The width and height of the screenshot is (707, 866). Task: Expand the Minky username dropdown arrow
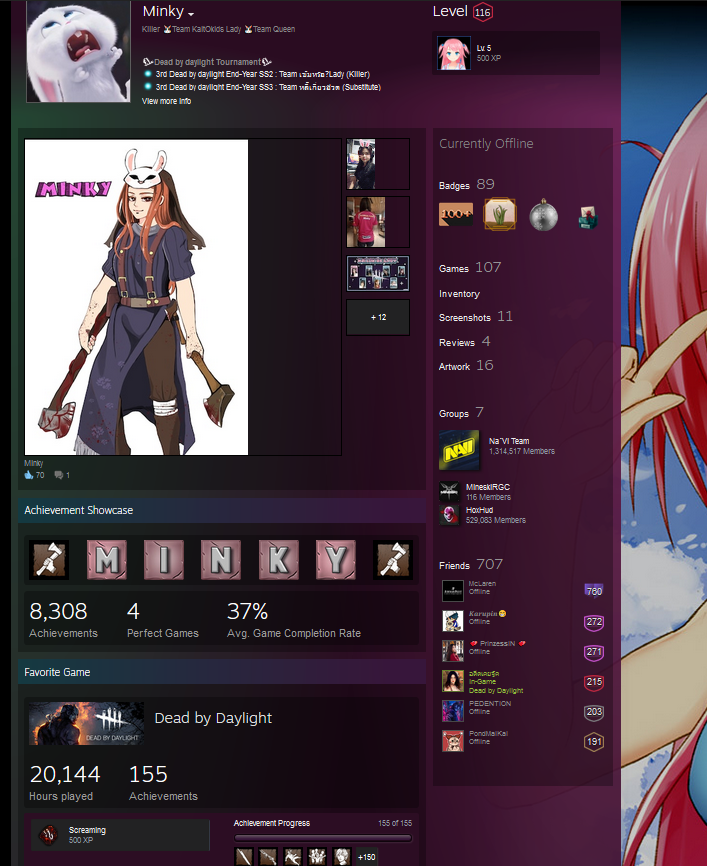[191, 14]
